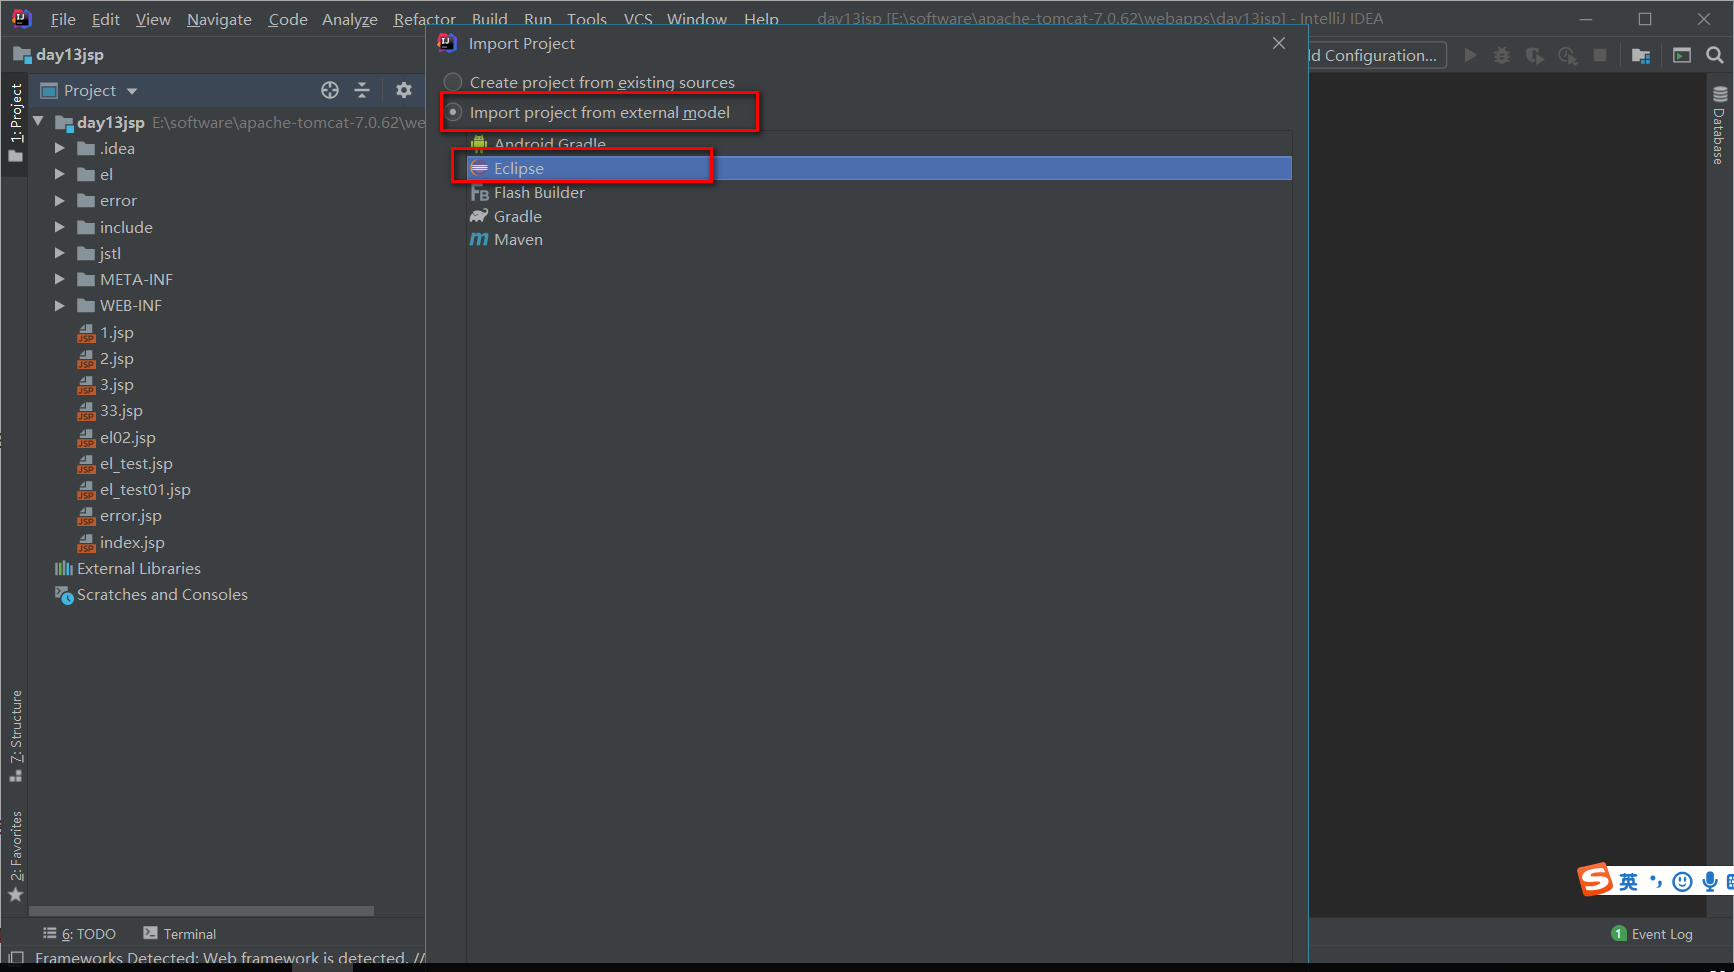Screen dimensions: 1734x972
Task: Click the Profiler run icon
Action: (1568, 55)
